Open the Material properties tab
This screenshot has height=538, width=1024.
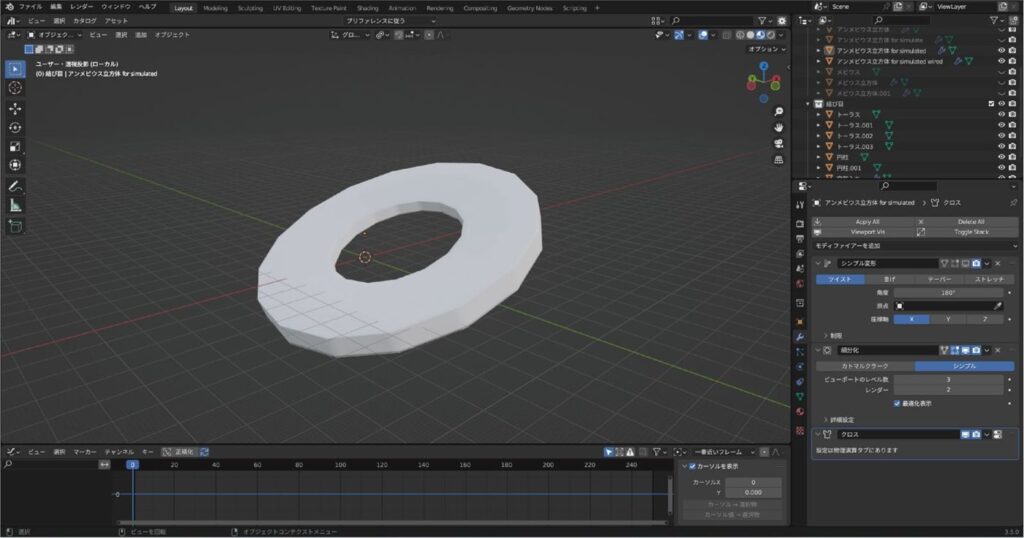tap(800, 411)
